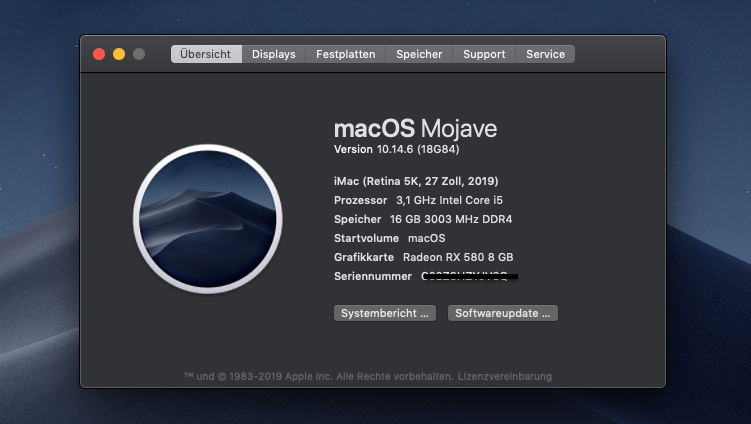This screenshot has width=751, height=424.
Task: Click the Startvolume macOS entry
Action: pyautogui.click(x=390, y=238)
